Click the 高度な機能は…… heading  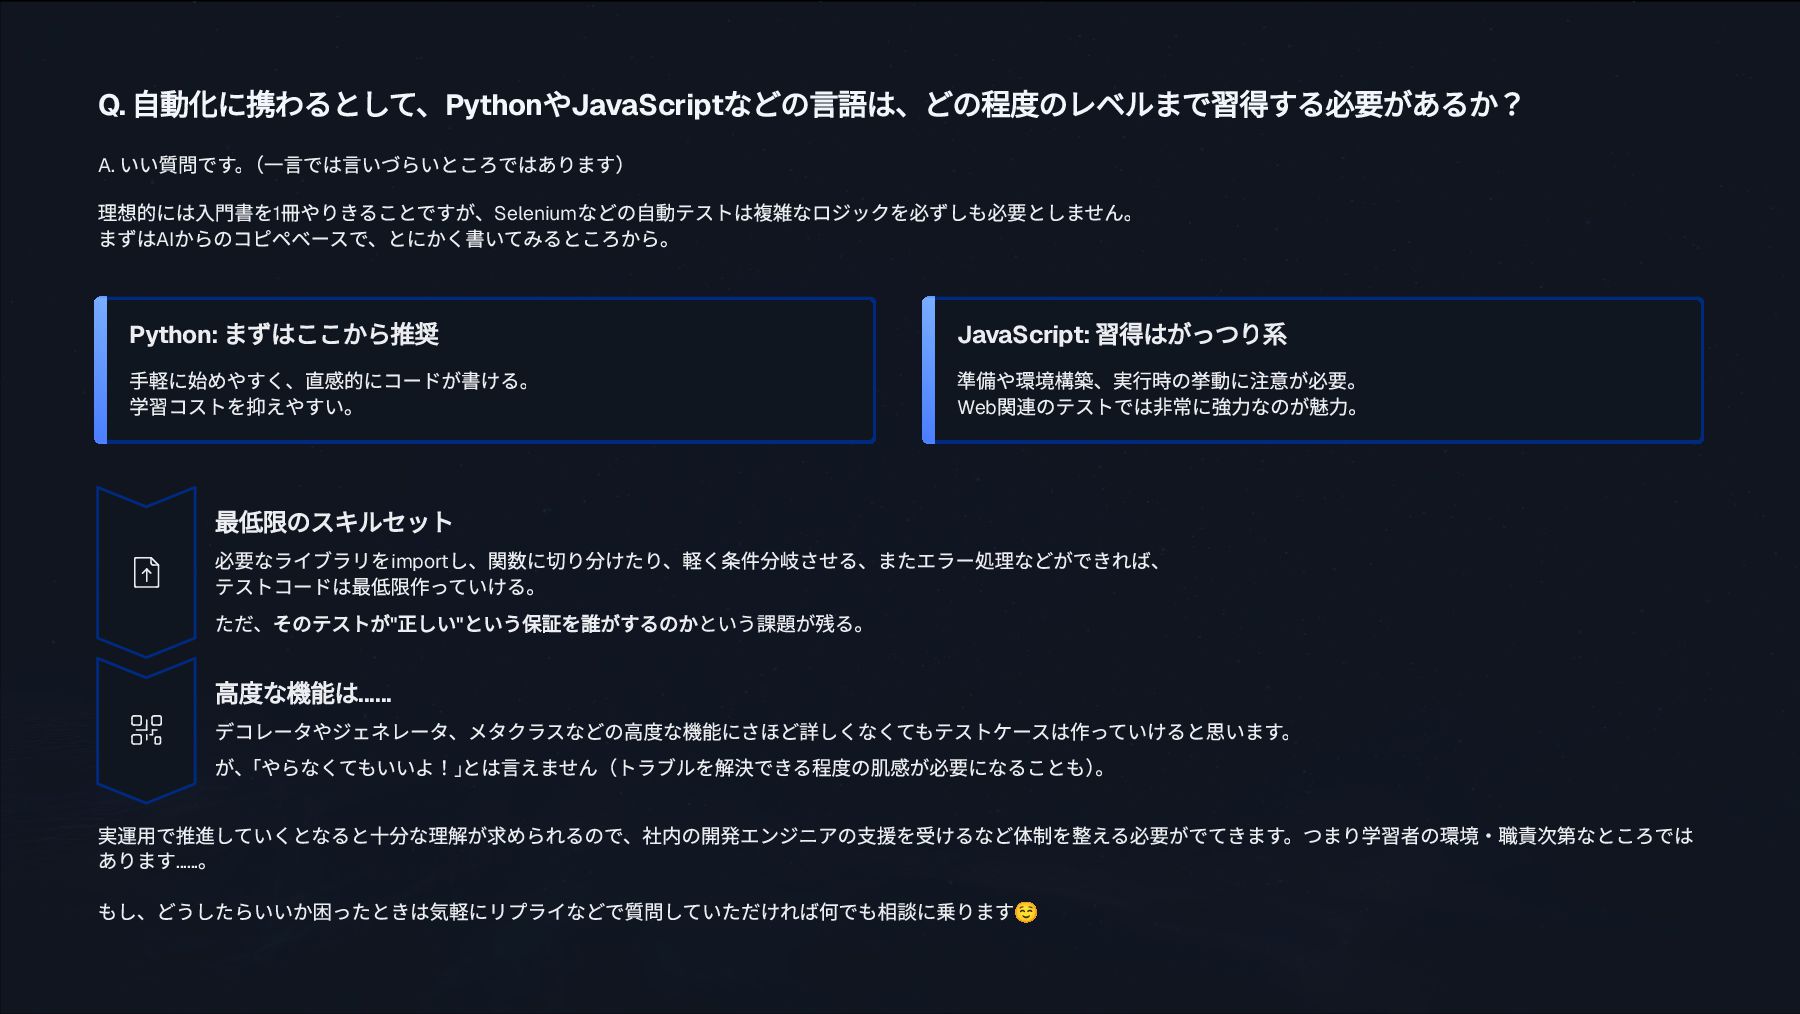(x=303, y=693)
